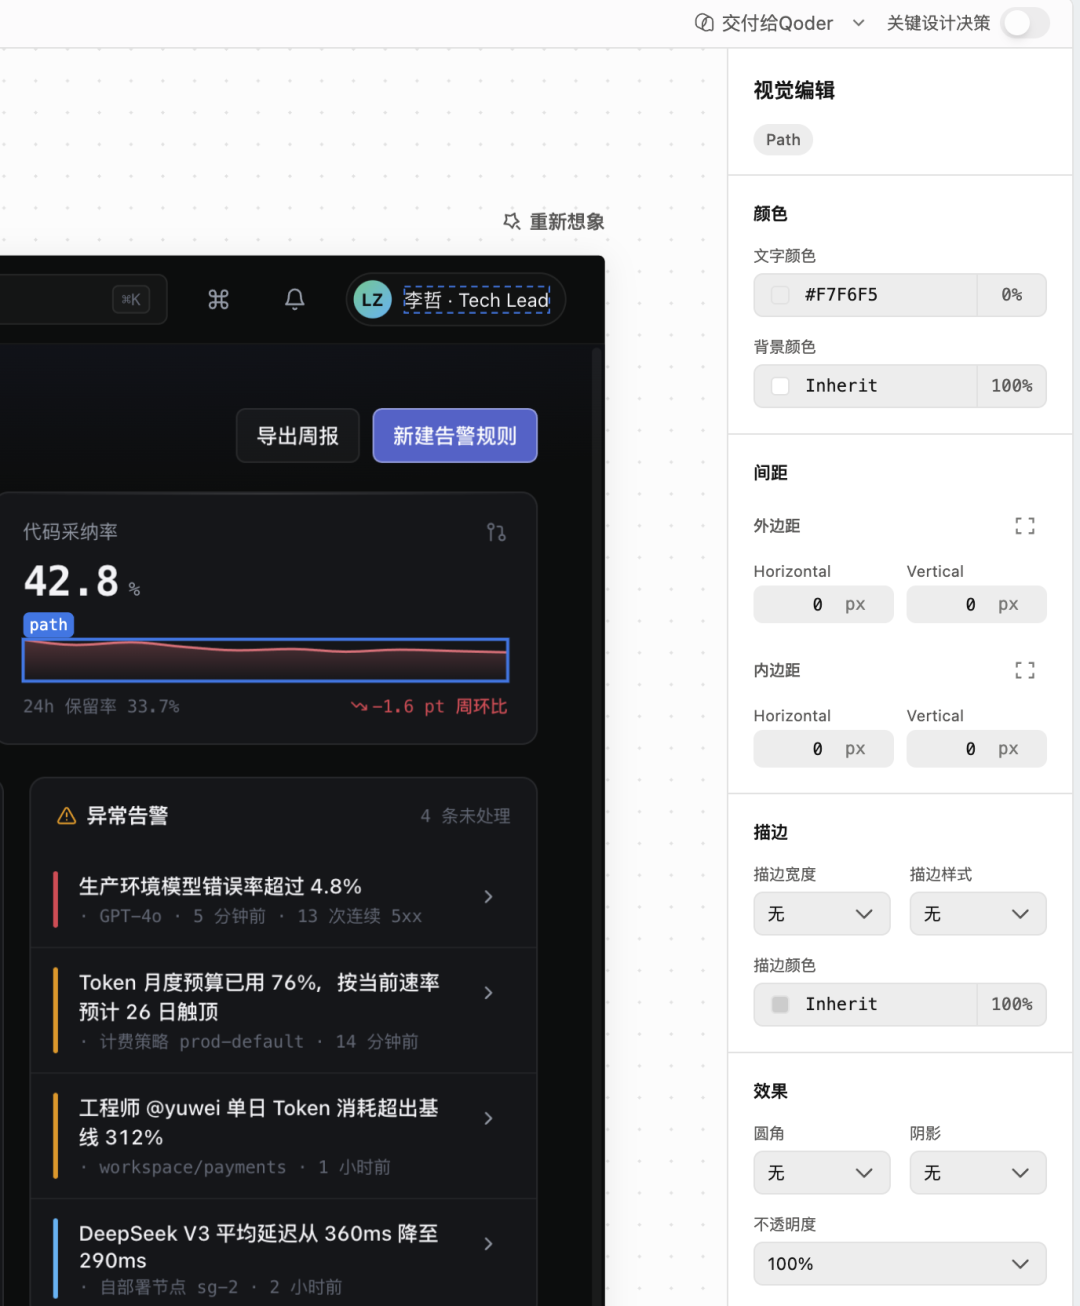
Task: Click the 背景颜色 100% opacity field
Action: point(1012,386)
